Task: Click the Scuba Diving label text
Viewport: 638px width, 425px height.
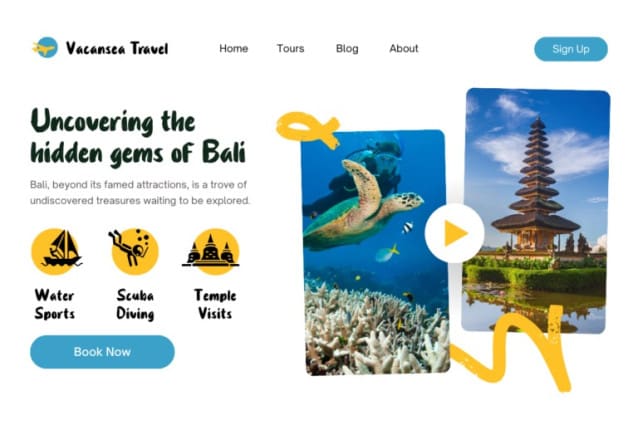Action: click(135, 305)
